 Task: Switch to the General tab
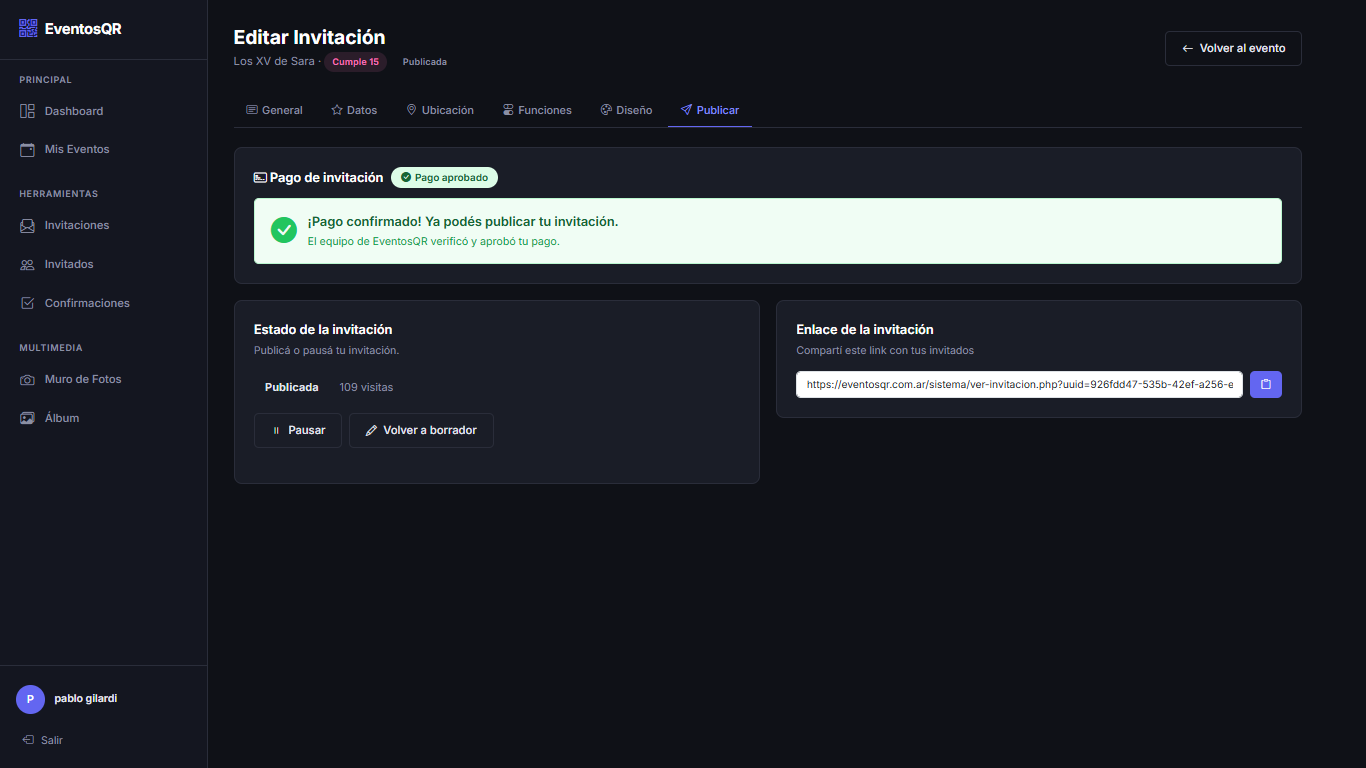(x=274, y=110)
